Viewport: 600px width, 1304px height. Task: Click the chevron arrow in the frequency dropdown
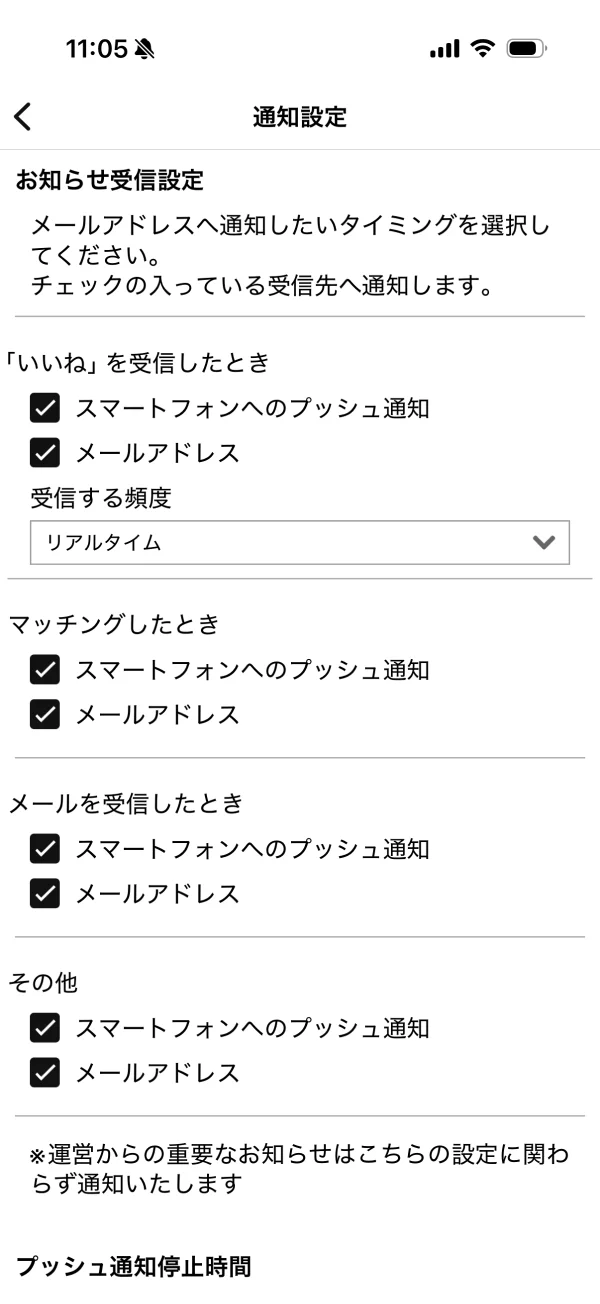[x=543, y=543]
